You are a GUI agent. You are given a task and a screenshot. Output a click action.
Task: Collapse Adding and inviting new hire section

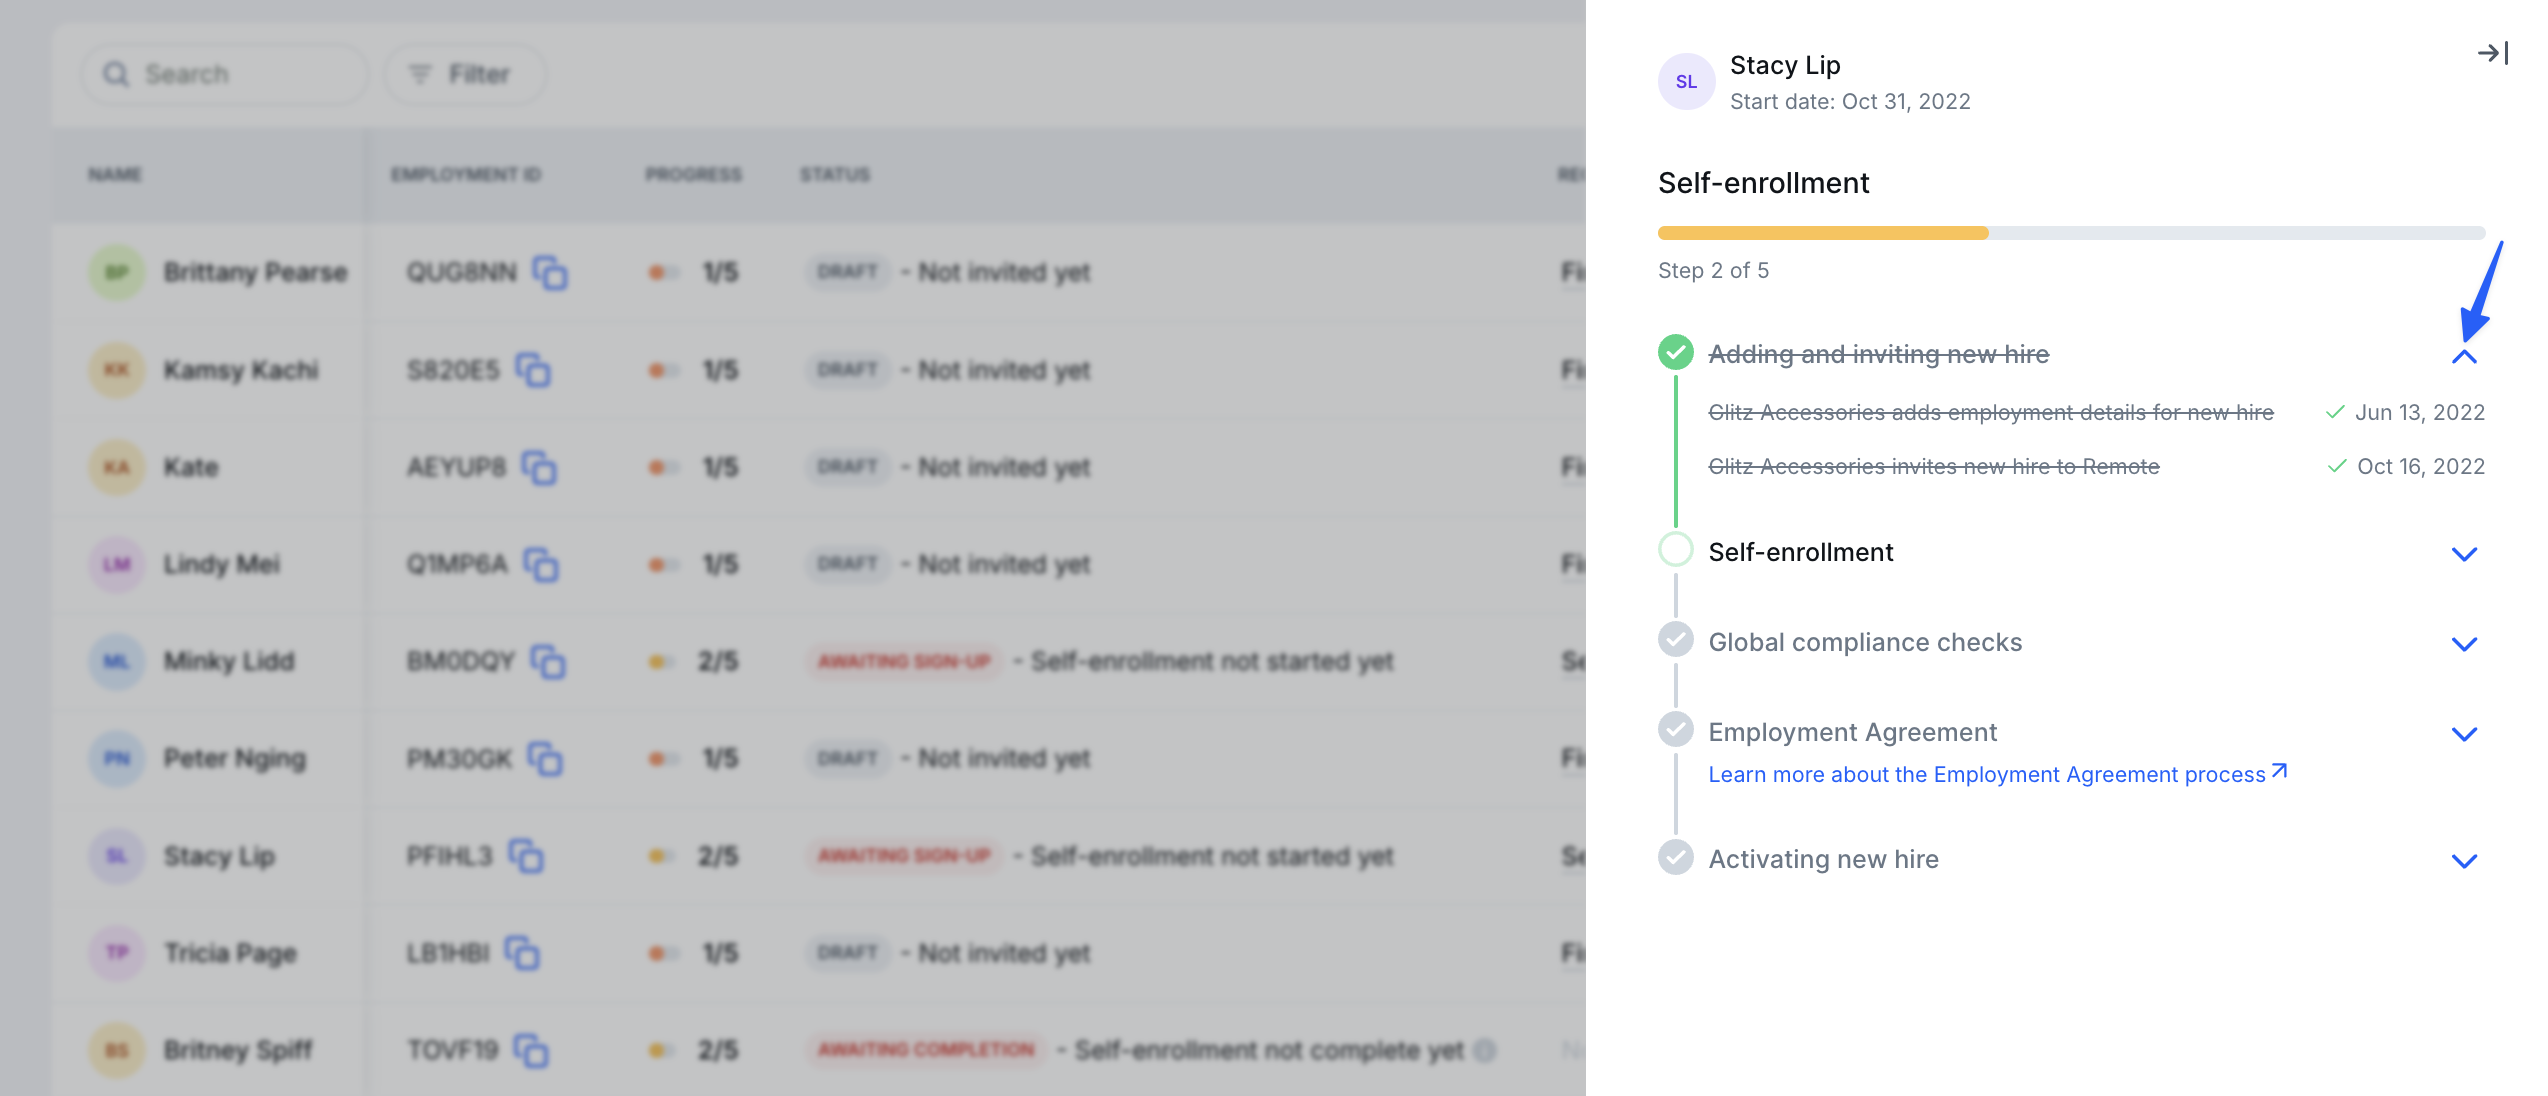coord(2464,356)
